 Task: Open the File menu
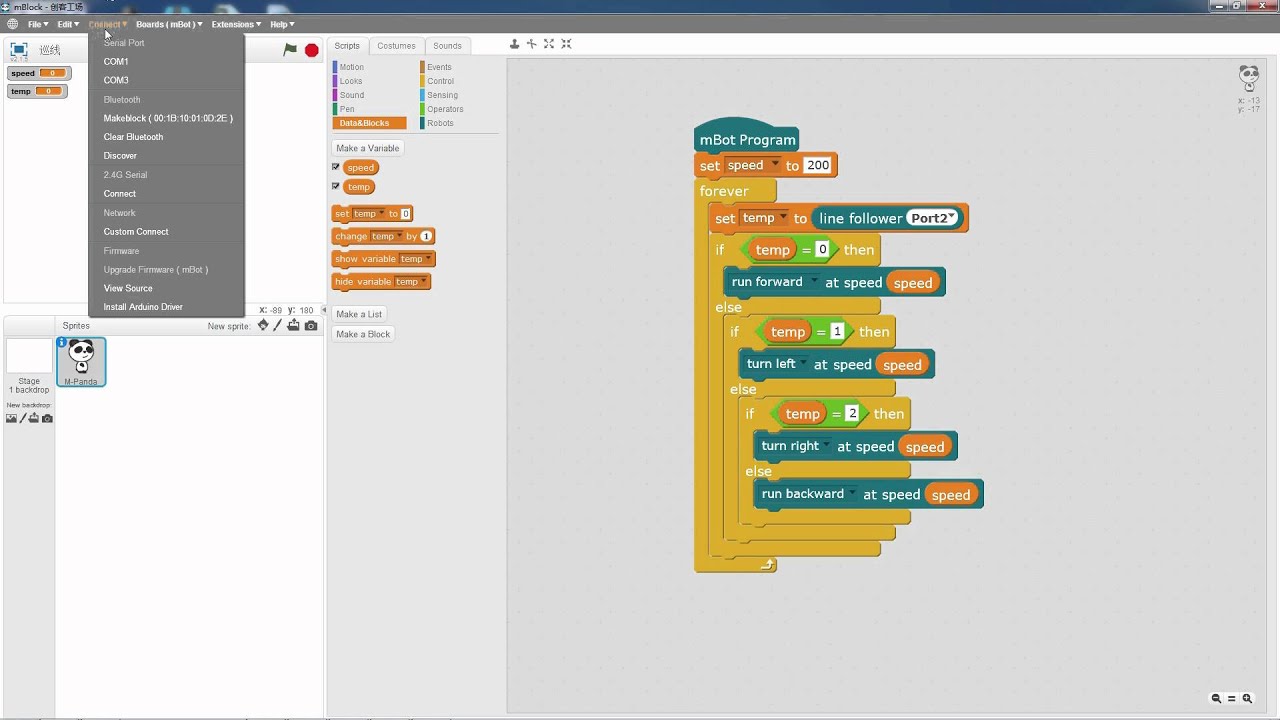pyautogui.click(x=38, y=24)
